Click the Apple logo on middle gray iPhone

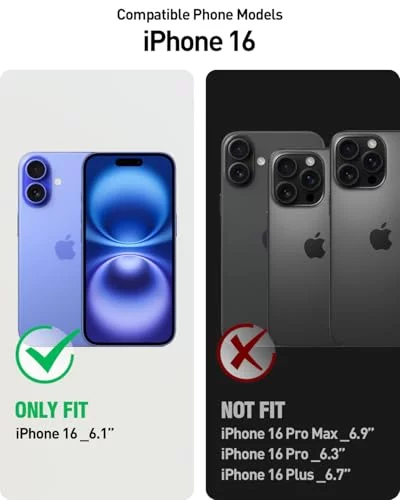click(x=315, y=246)
